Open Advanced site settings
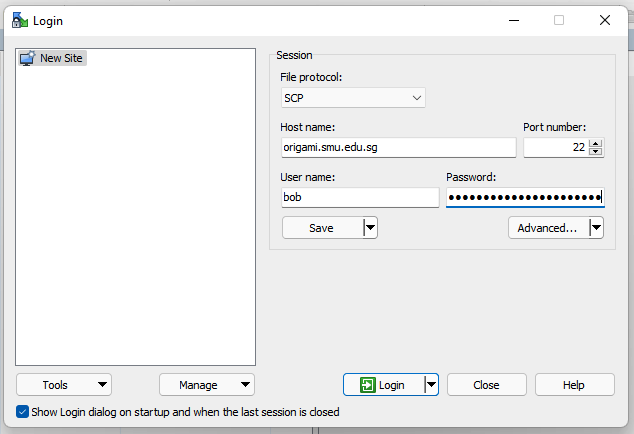 (x=548, y=228)
